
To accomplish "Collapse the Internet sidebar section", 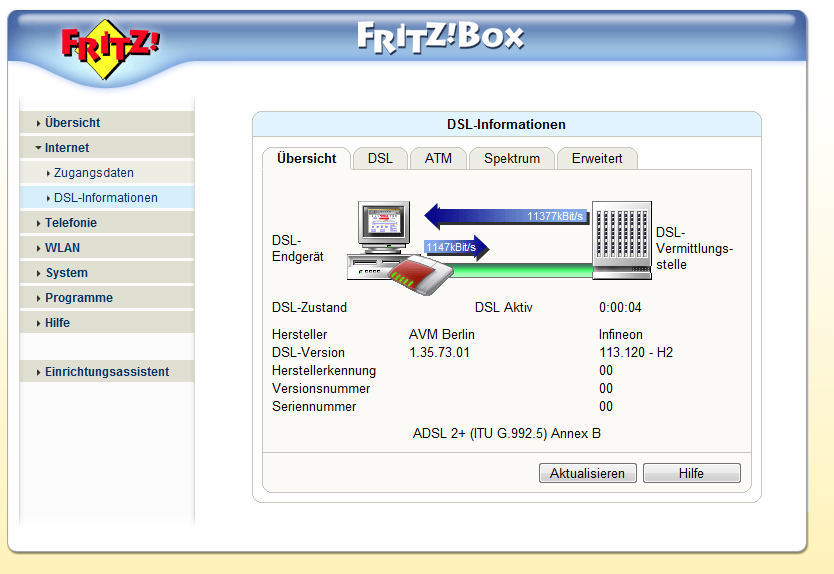I will (x=107, y=148).
